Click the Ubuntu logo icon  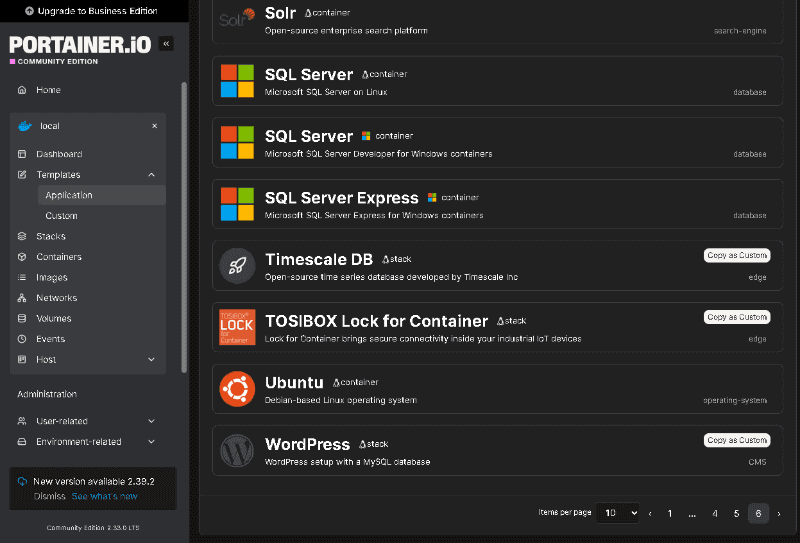(x=237, y=389)
